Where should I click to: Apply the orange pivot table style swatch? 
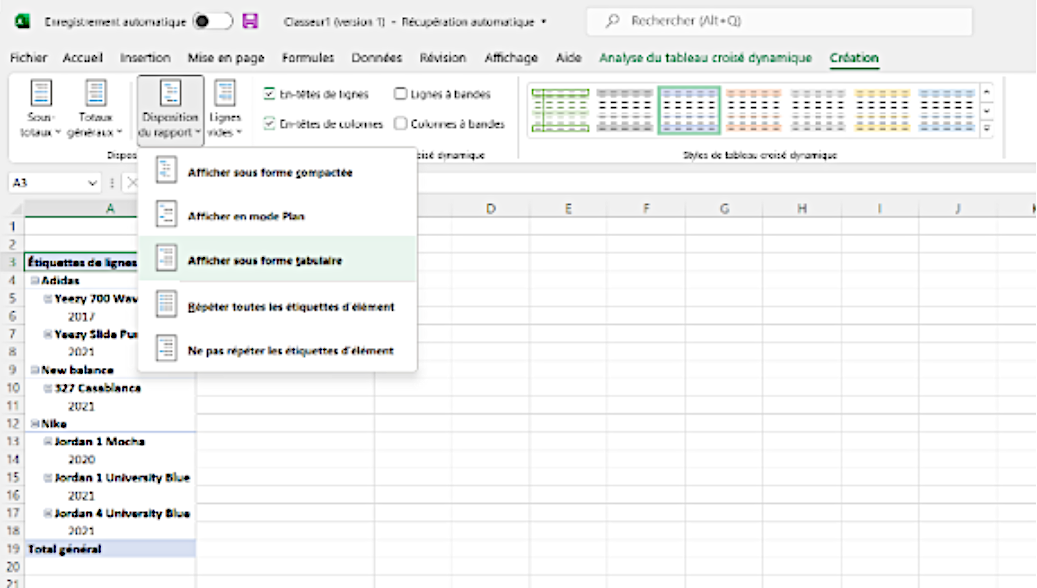[754, 110]
